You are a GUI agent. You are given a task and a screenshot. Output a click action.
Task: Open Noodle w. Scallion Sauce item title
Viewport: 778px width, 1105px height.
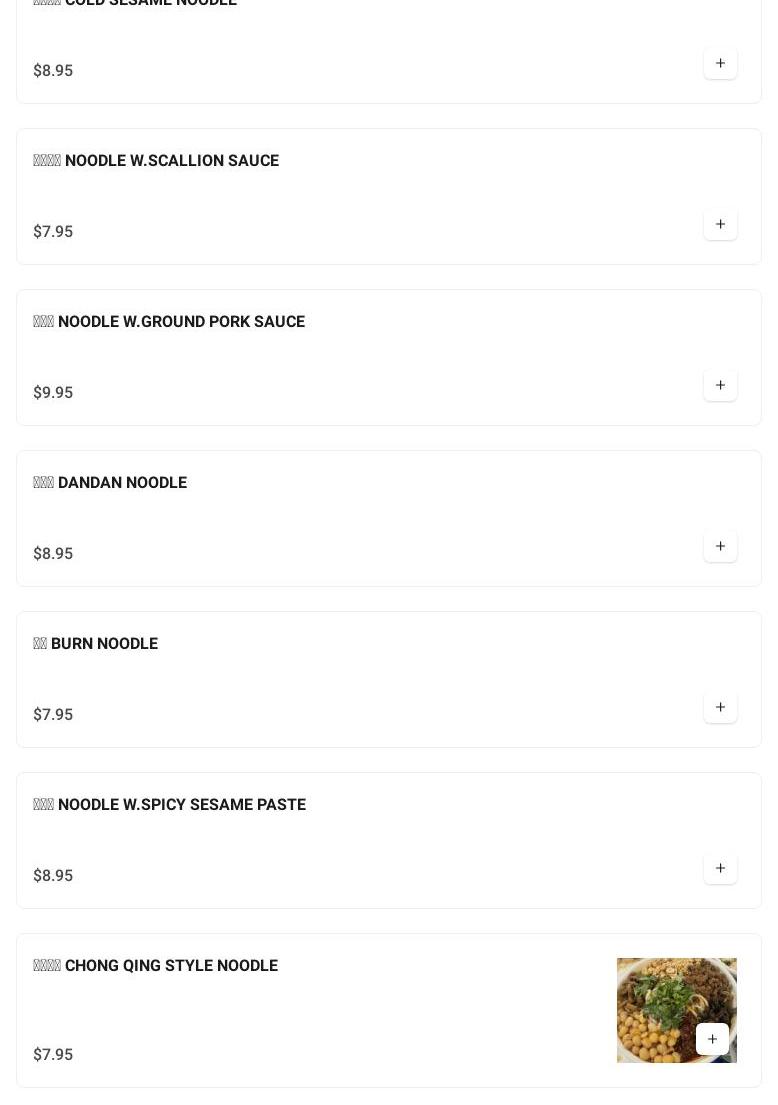point(156,160)
